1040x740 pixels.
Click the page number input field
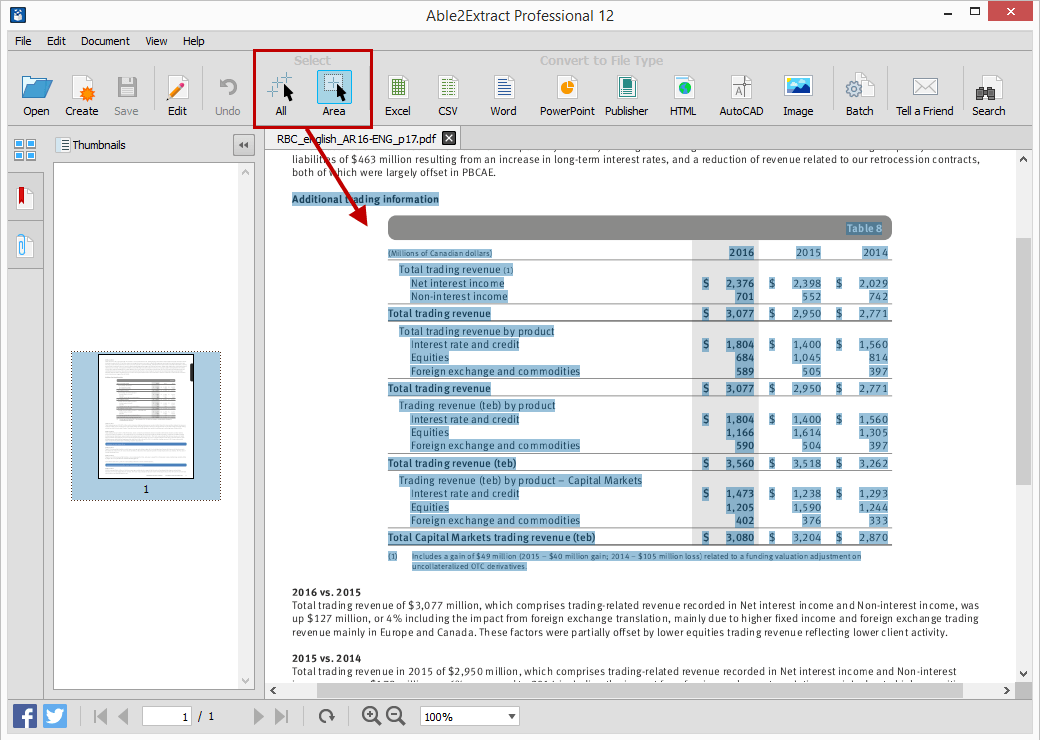click(167, 717)
